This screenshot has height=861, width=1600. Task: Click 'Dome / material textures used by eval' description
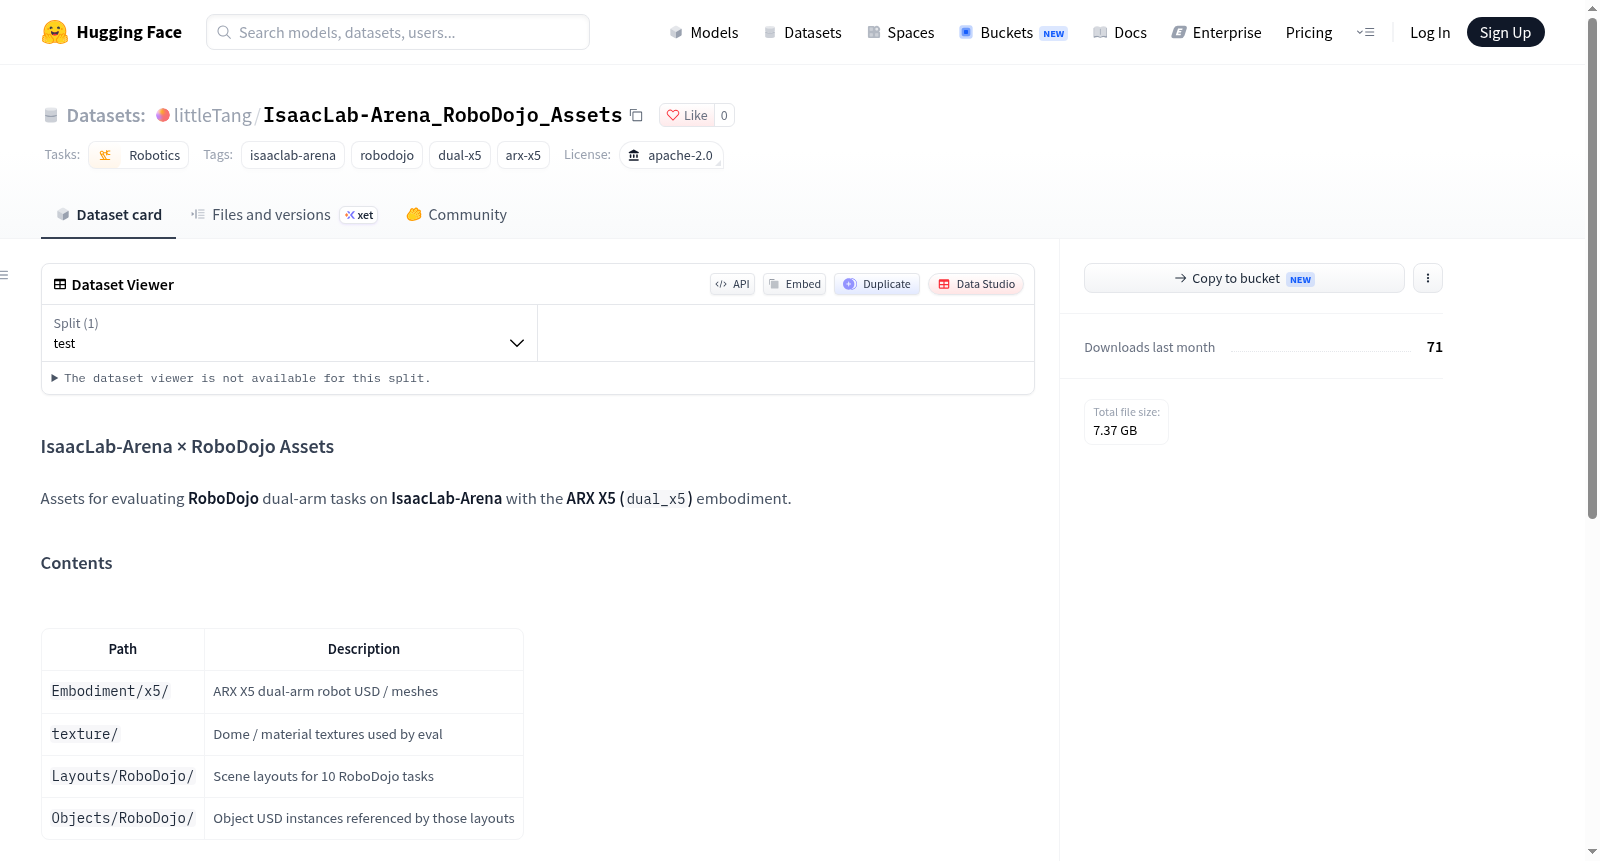[x=328, y=734]
